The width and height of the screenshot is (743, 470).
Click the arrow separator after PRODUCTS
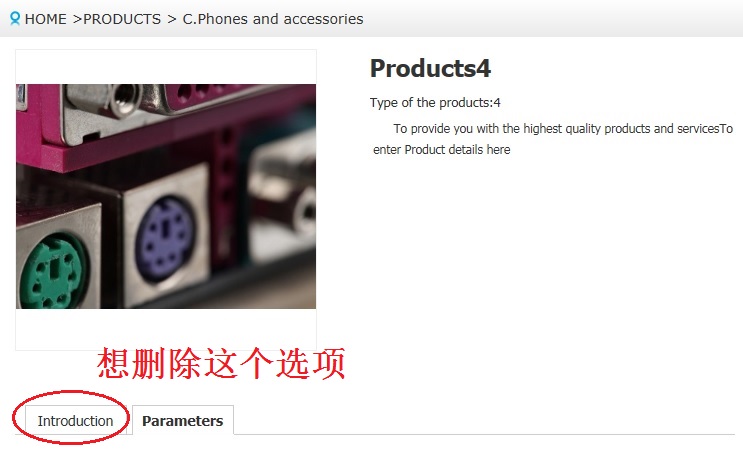click(x=172, y=19)
